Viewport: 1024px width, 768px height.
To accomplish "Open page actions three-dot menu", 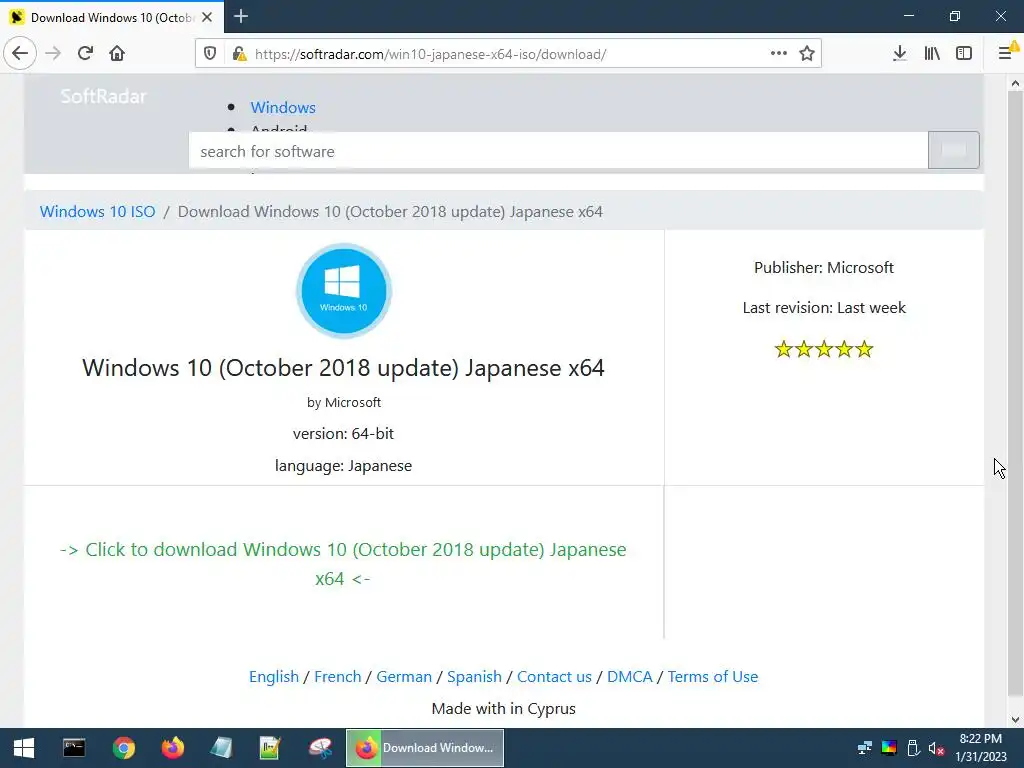I will click(x=778, y=53).
